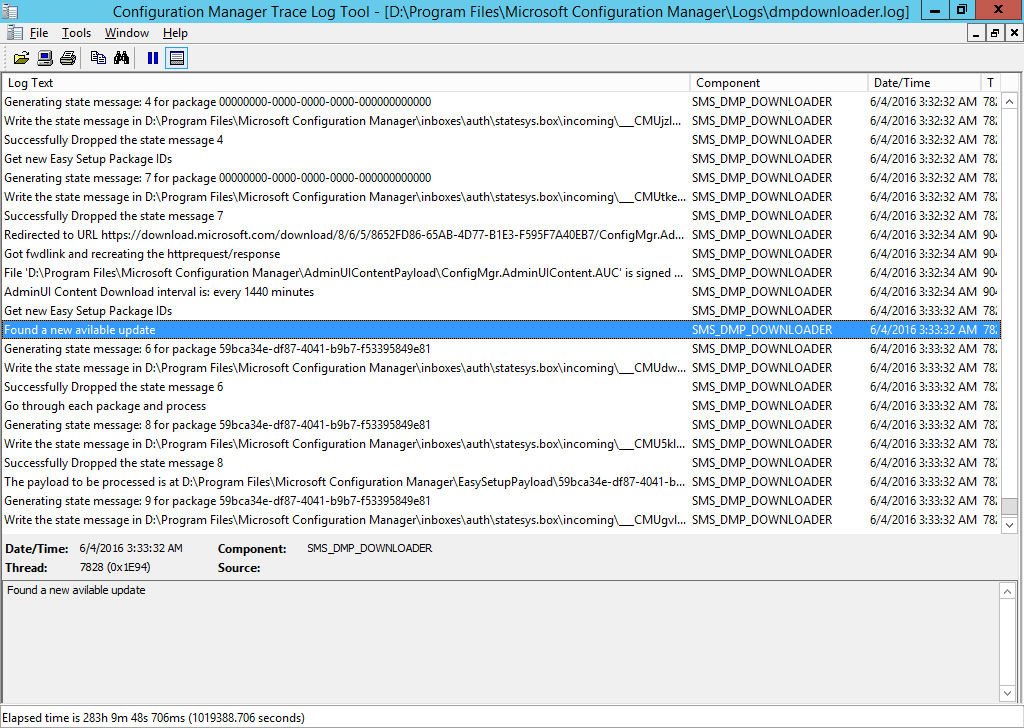Pause log monitoring button
The height and width of the screenshot is (728, 1024).
(153, 58)
